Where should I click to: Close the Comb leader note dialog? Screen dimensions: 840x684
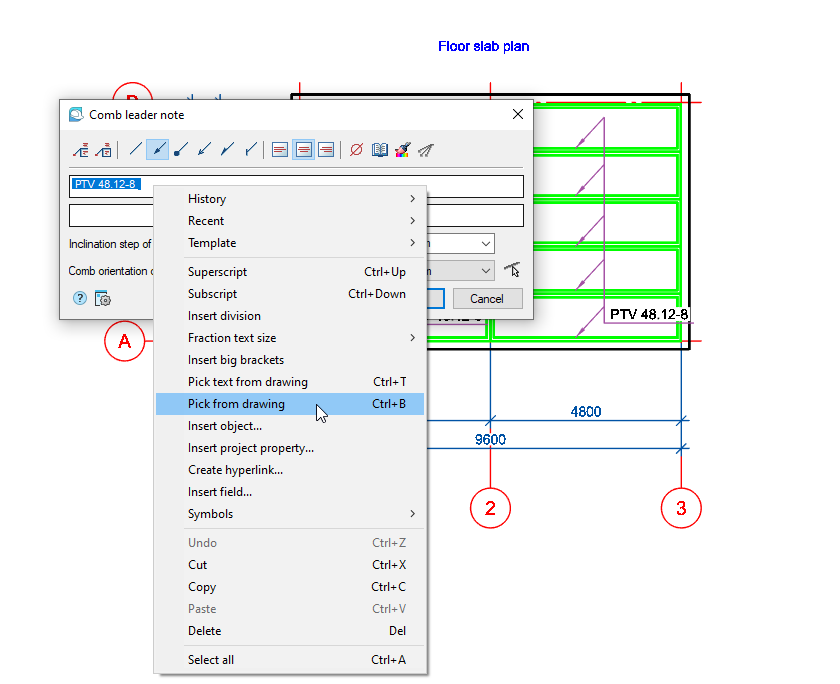[518, 114]
